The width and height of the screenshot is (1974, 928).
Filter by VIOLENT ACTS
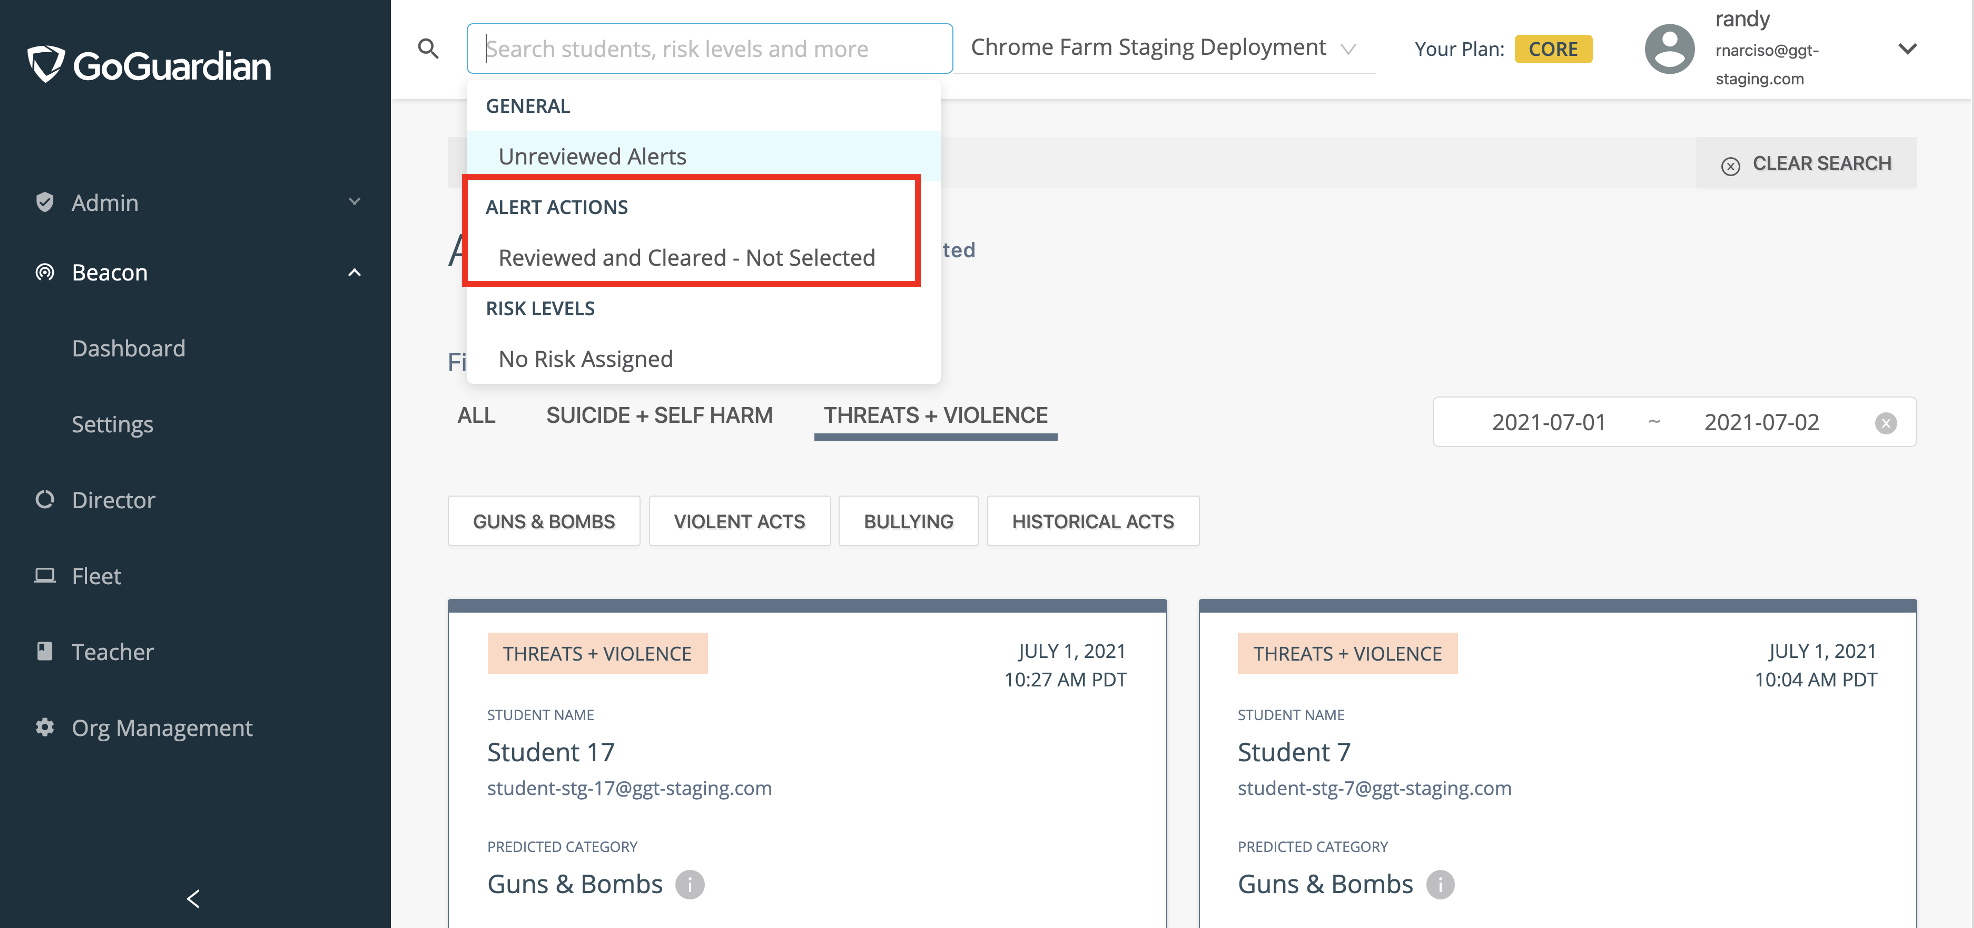[739, 521]
